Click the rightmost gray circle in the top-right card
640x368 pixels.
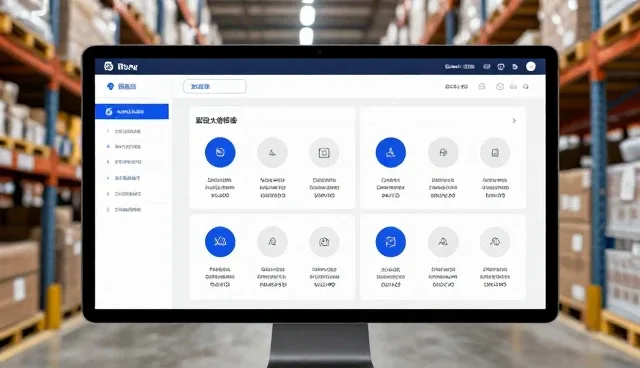[495, 153]
